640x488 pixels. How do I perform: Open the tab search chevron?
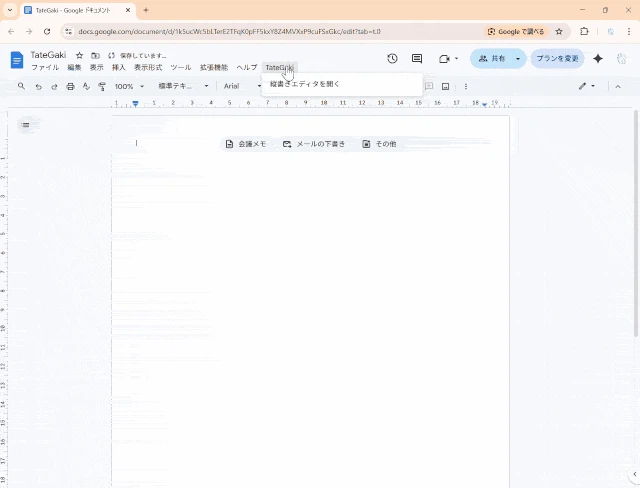pos(10,10)
